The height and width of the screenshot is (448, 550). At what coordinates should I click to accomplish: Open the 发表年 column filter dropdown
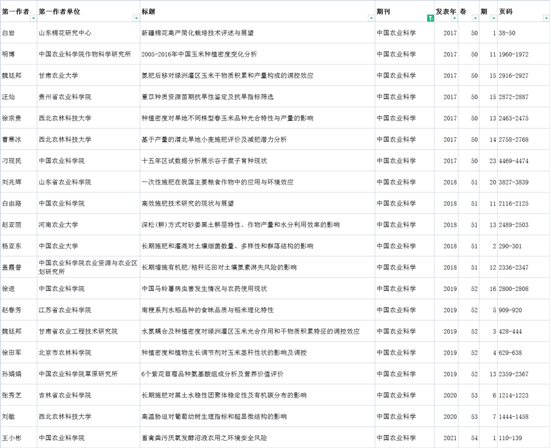pos(454,18)
